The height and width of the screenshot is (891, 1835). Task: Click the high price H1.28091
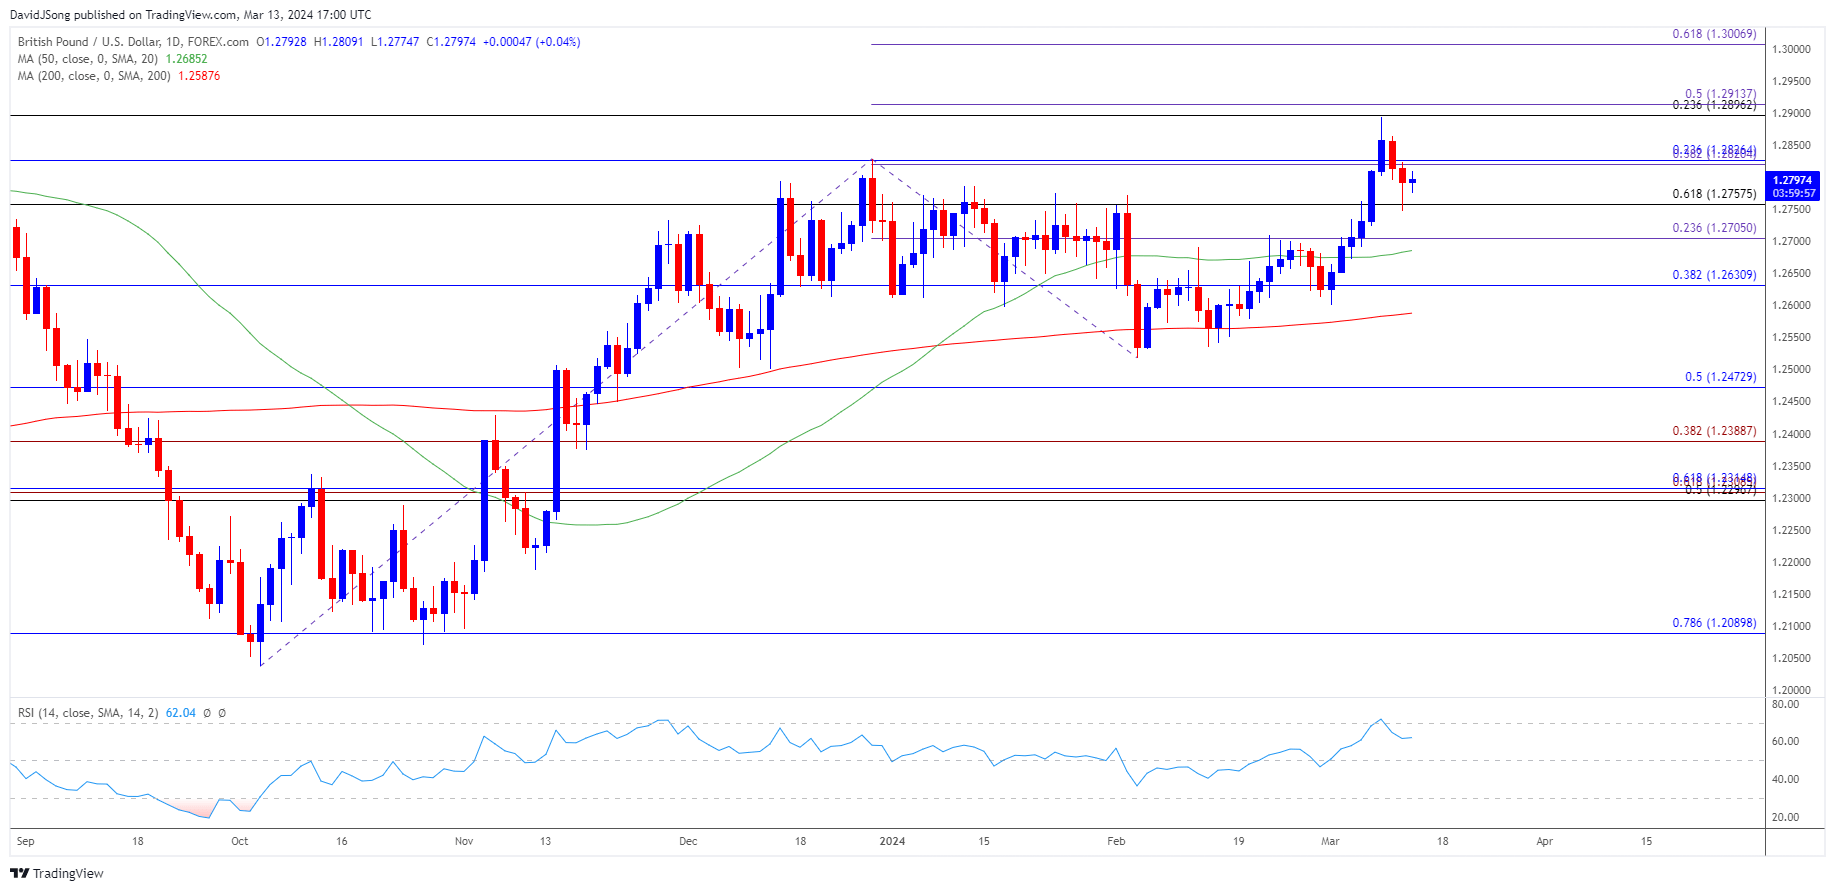pos(339,42)
